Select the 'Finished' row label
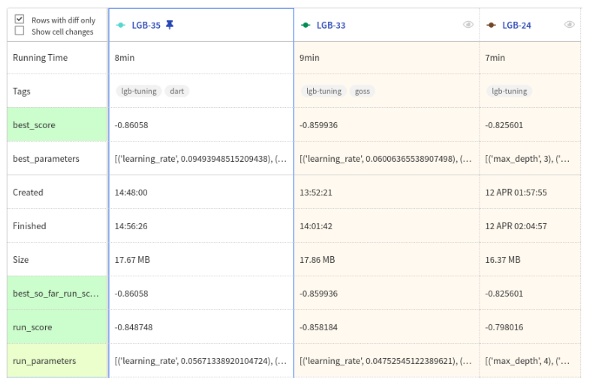 [29, 226]
